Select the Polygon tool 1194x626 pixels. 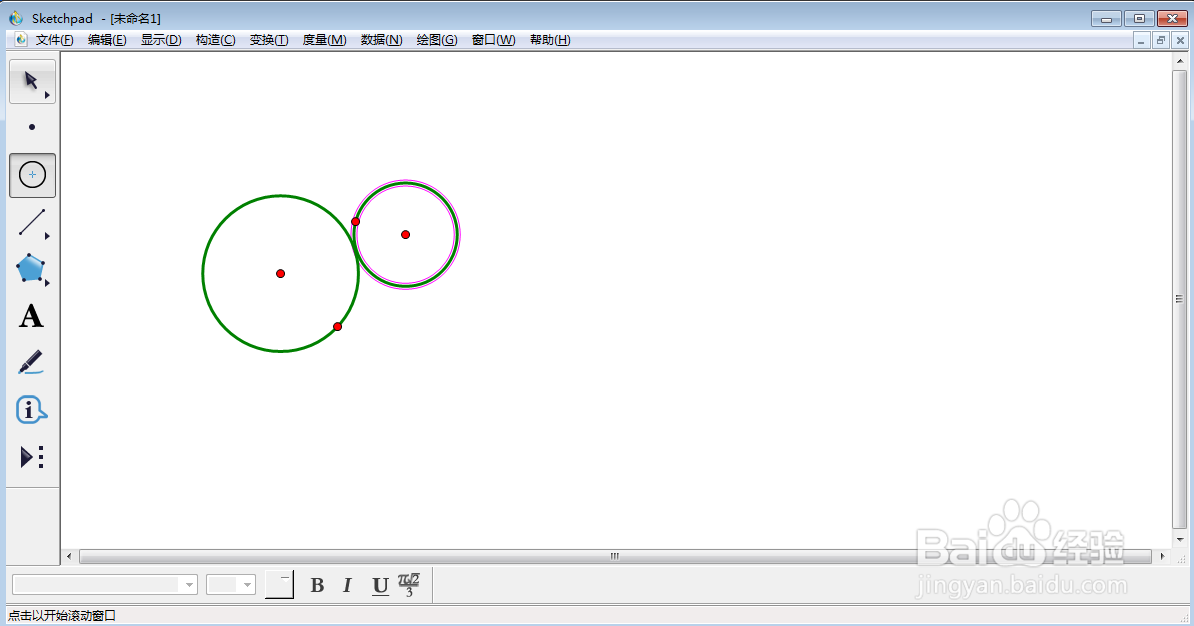click(30, 269)
